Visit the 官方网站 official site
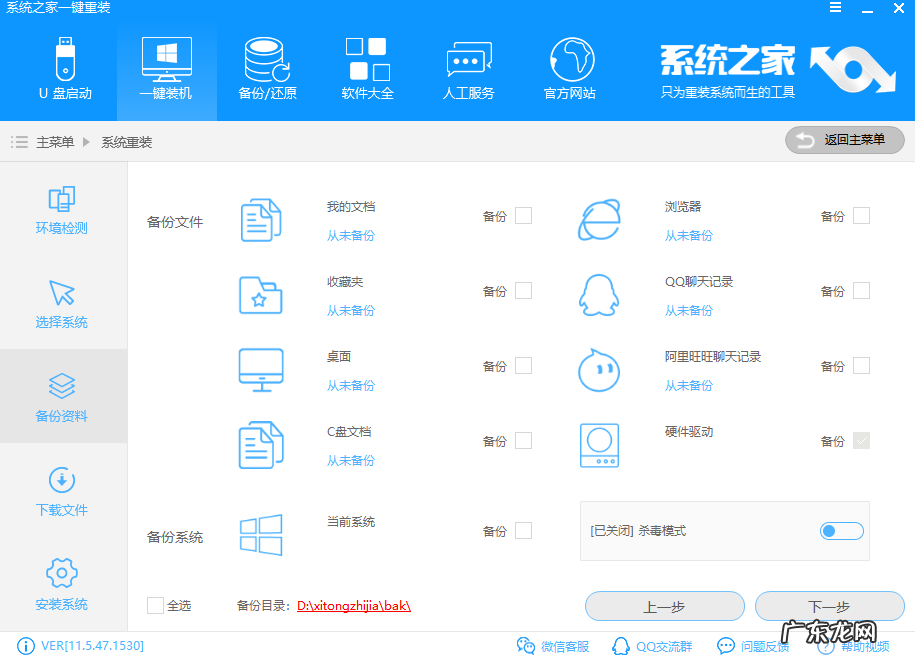This screenshot has width=915, height=661. (570, 66)
